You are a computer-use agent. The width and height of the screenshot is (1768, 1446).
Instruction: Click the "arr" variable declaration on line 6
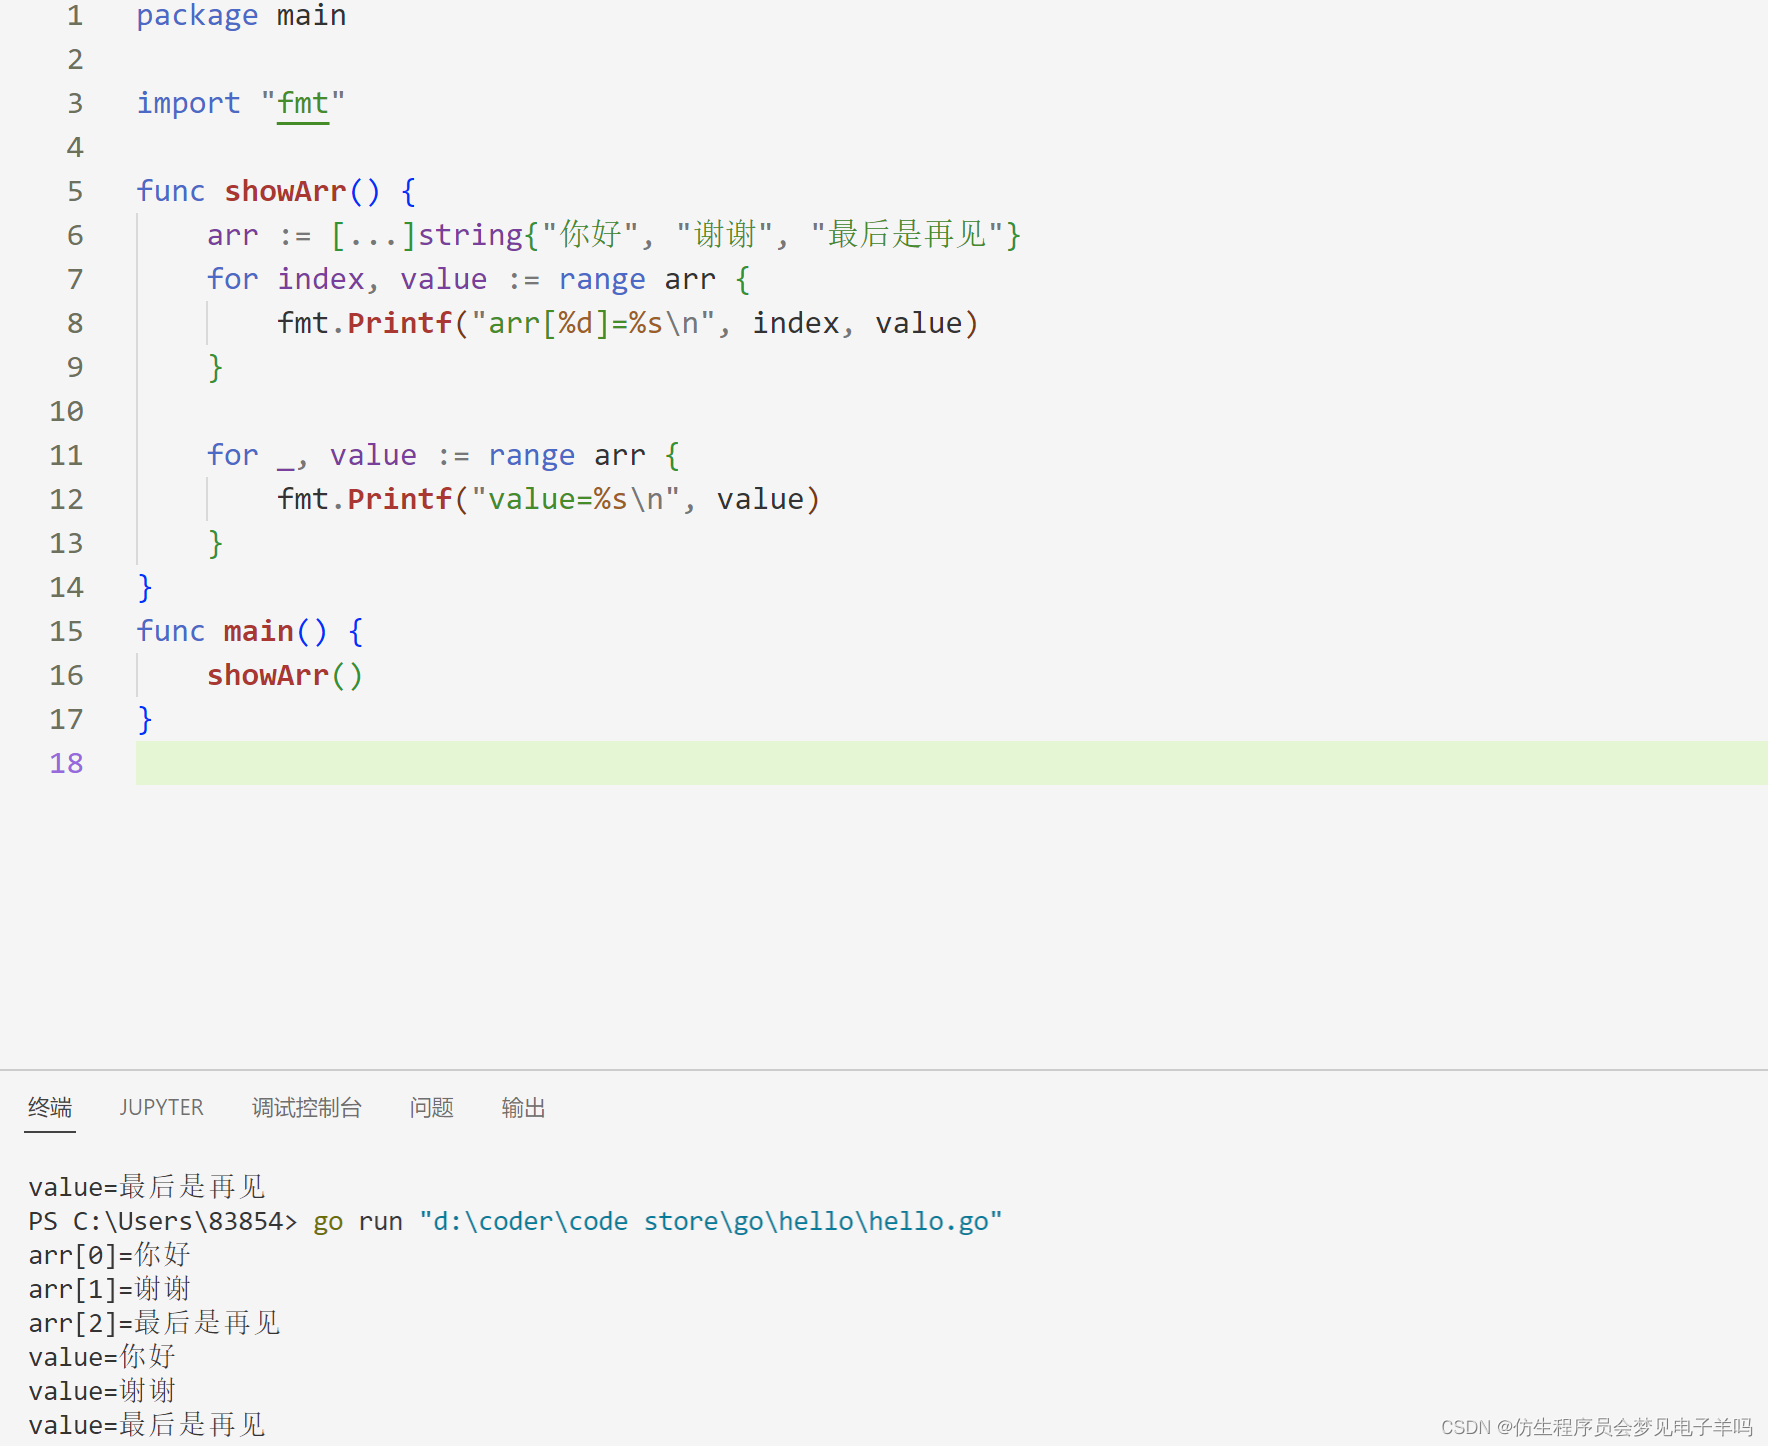pos(232,235)
